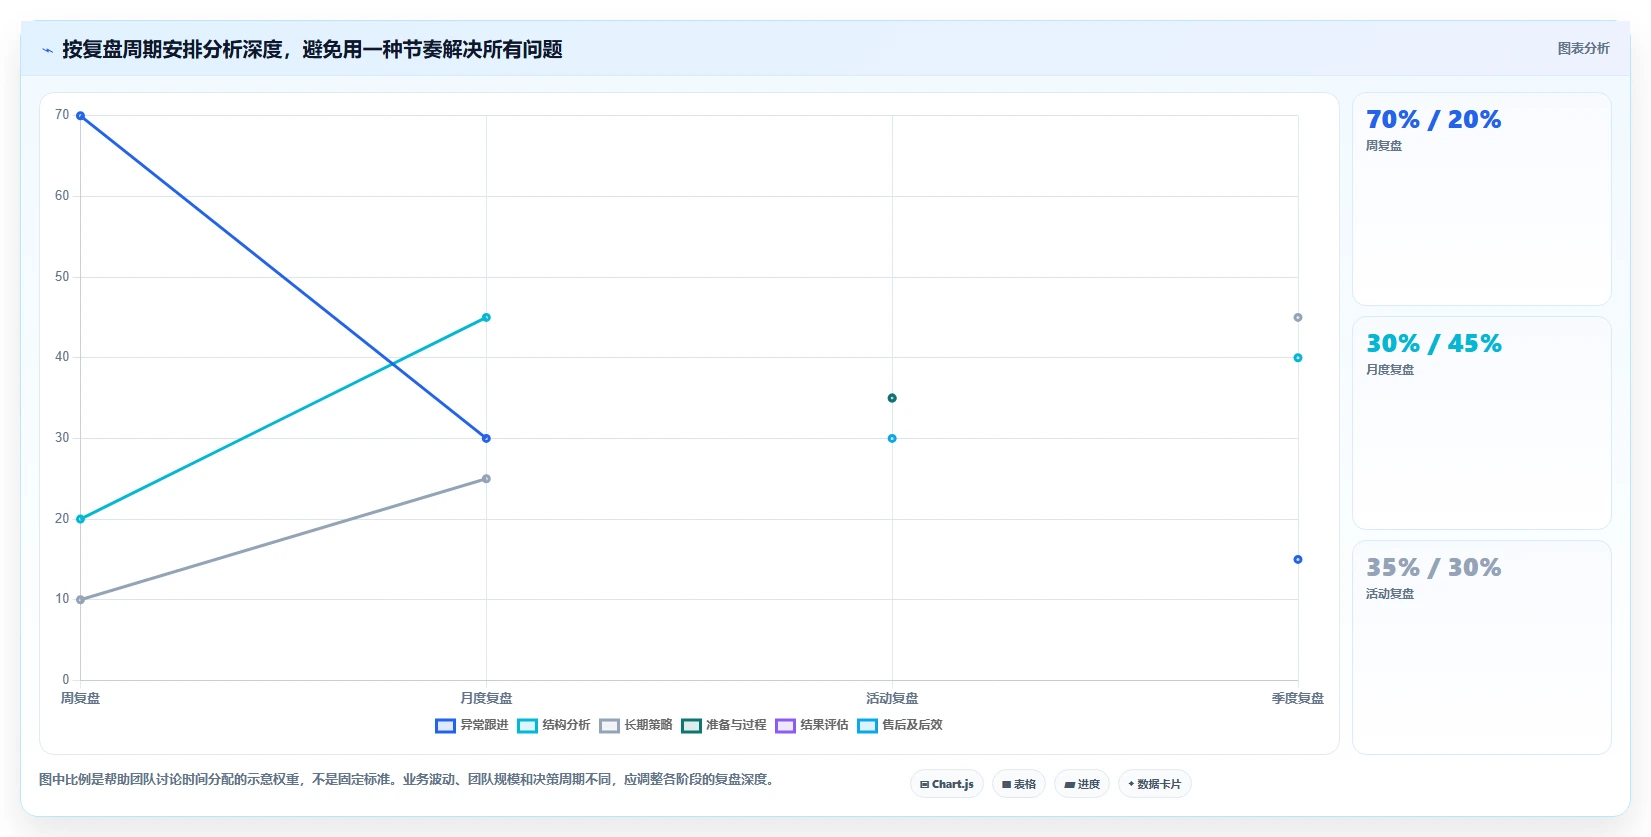Image resolution: width=1651 pixels, height=837 pixels.
Task: Open the Chart.js chip
Action: (947, 784)
